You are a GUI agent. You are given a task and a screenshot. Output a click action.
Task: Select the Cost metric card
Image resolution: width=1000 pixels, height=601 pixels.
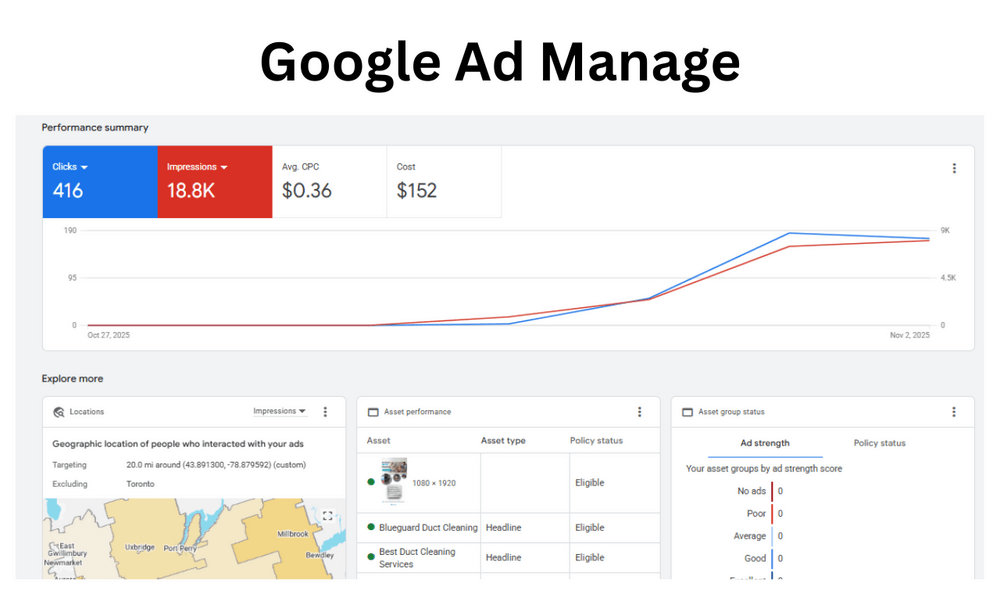[444, 182]
